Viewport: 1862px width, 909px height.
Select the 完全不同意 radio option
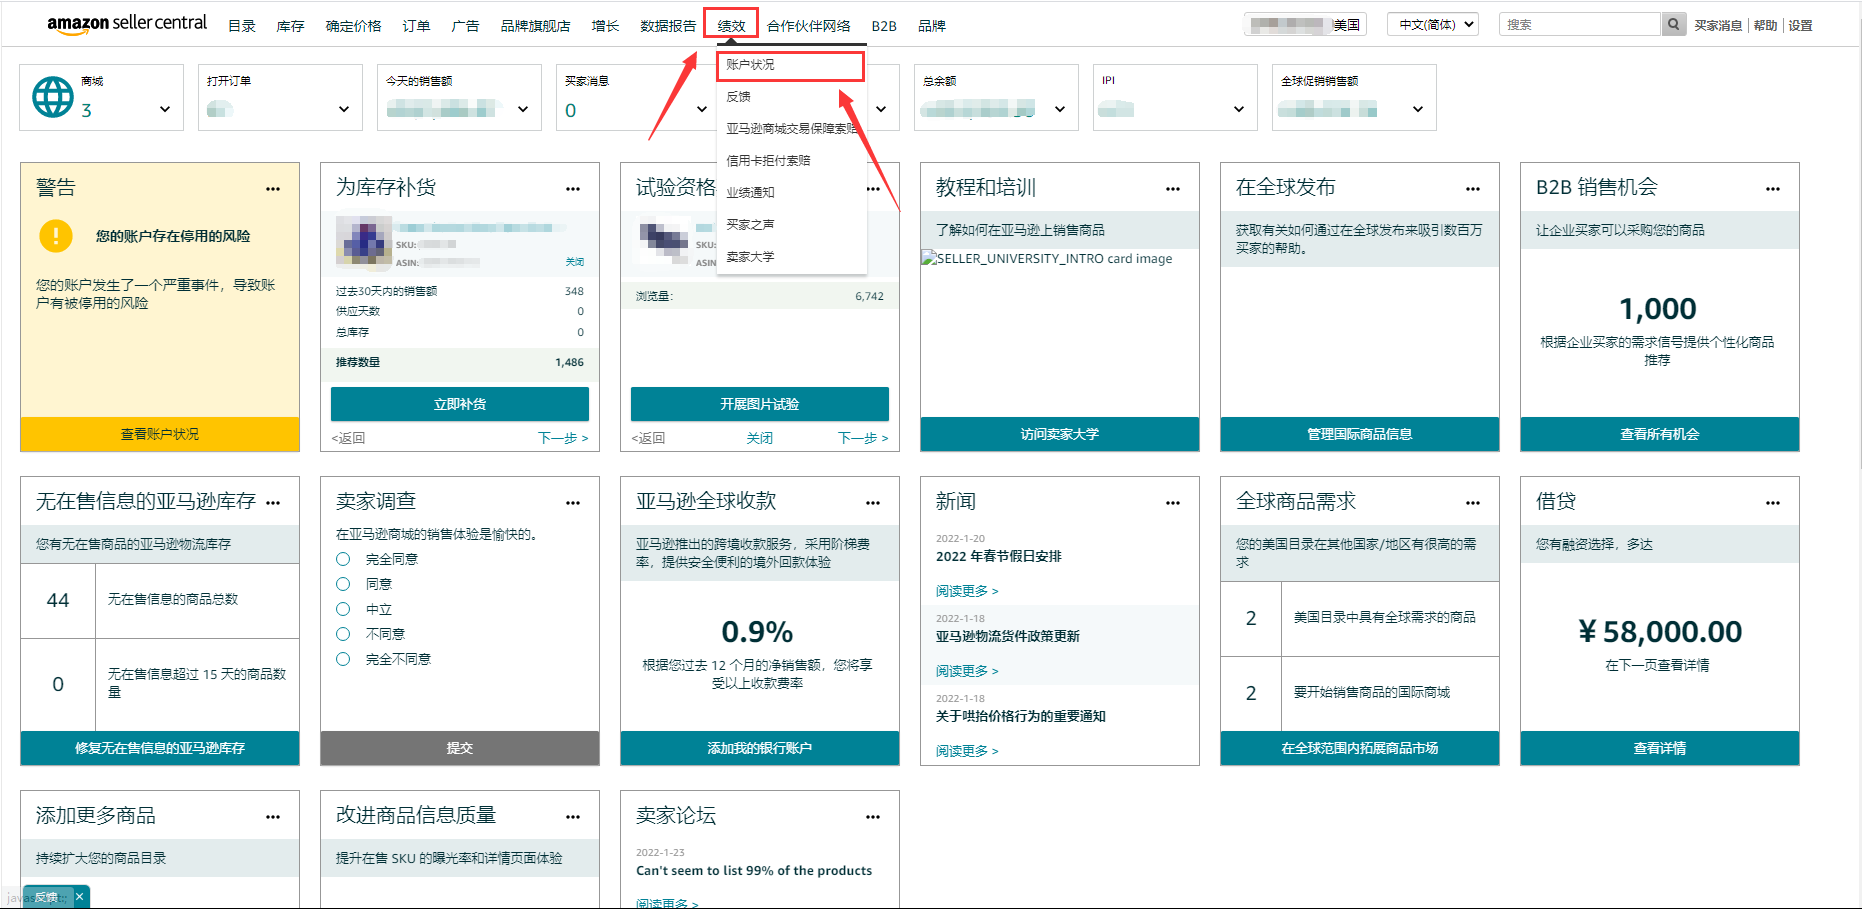tap(343, 659)
